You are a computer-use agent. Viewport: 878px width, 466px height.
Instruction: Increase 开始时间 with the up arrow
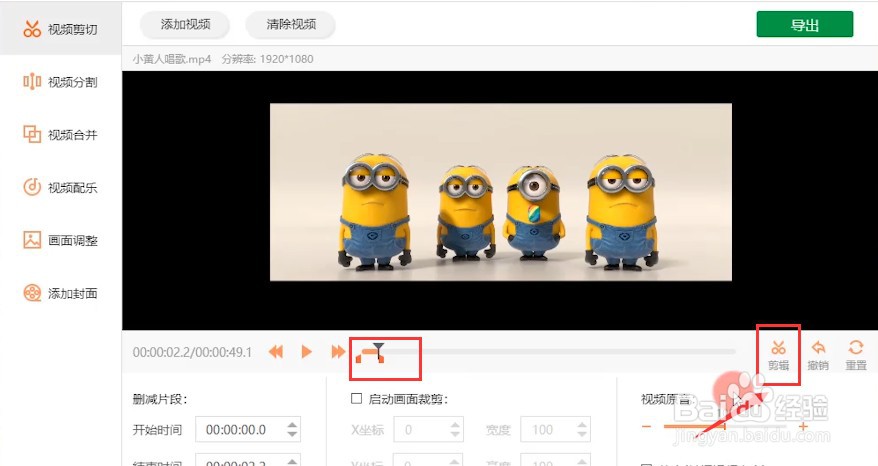(292, 425)
